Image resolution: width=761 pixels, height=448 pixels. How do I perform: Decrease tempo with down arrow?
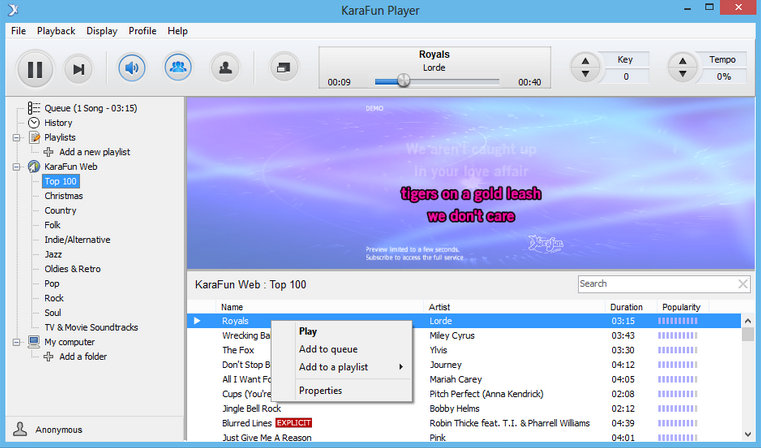tap(682, 74)
